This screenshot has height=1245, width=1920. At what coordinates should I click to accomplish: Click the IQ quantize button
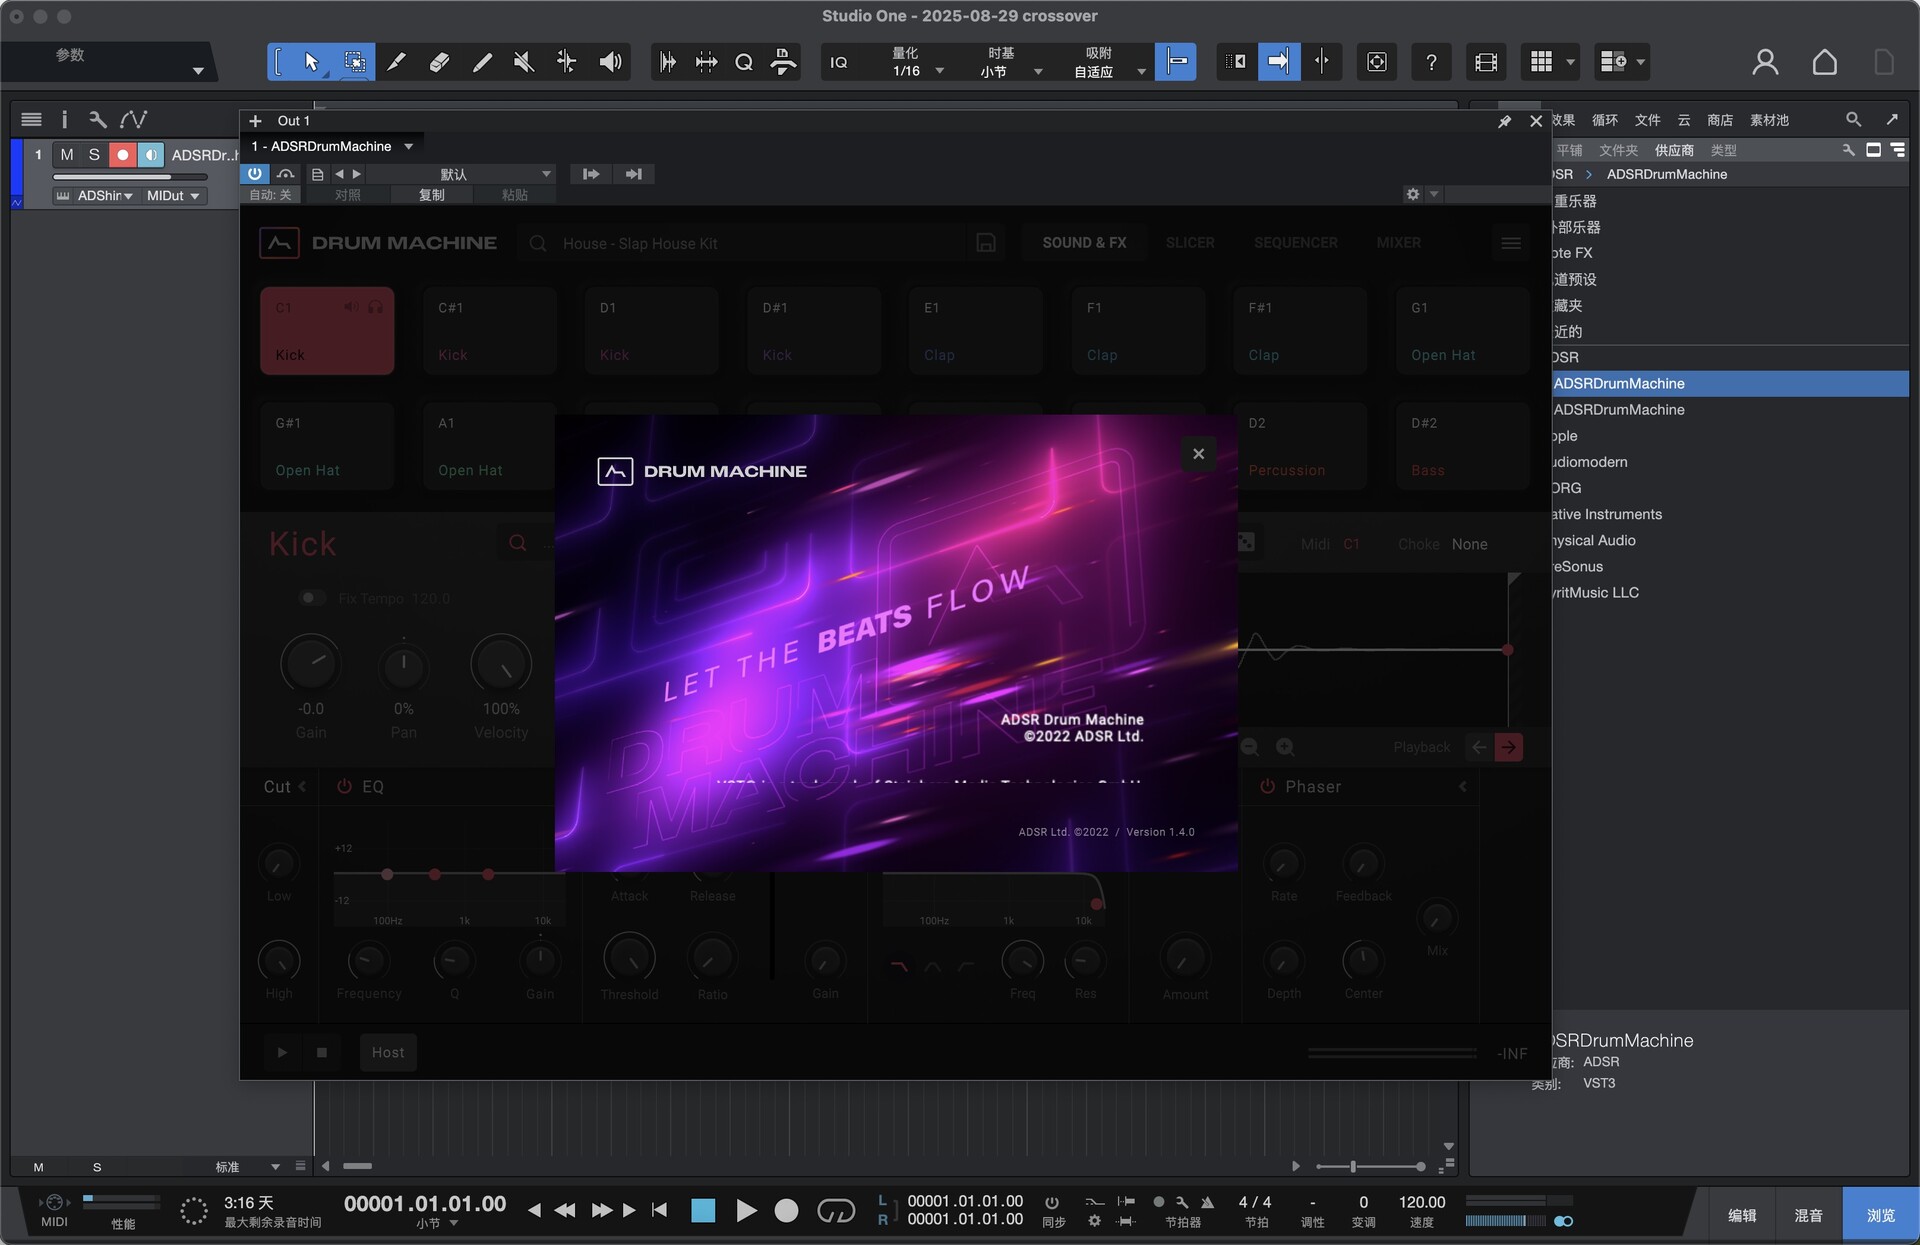click(x=839, y=62)
